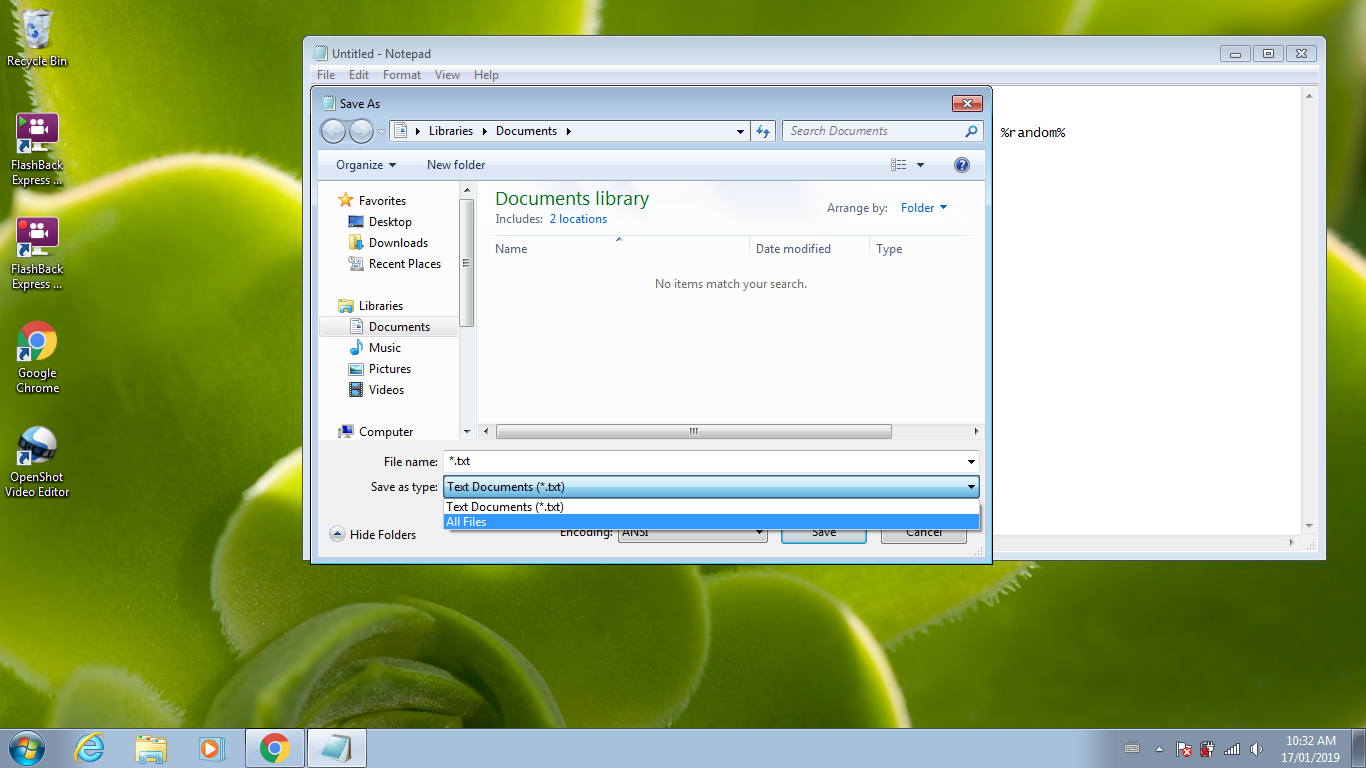Open the Encoding dropdown

coord(692,533)
